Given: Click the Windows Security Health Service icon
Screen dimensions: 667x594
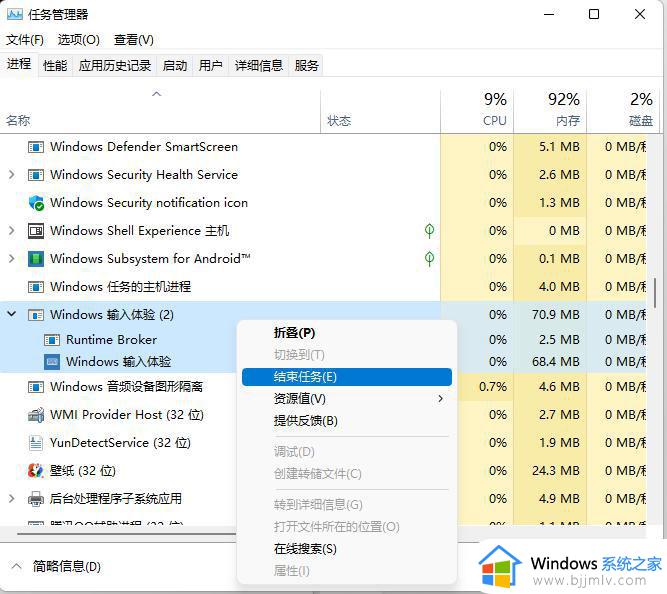Looking at the screenshot, I should [x=36, y=175].
